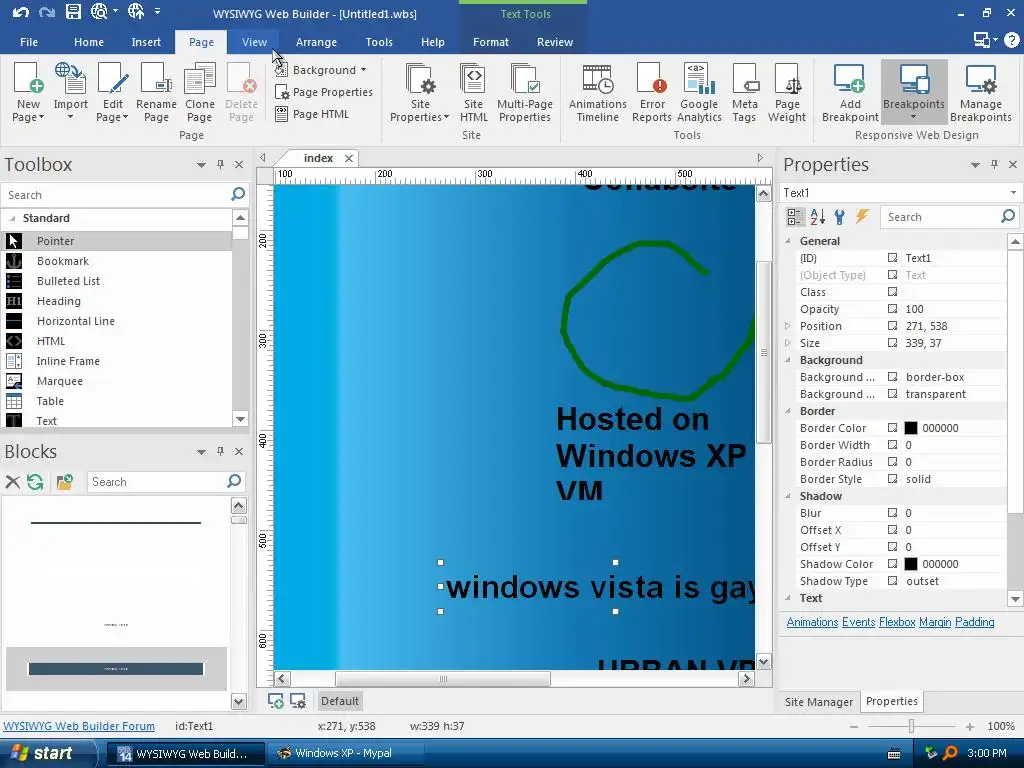Open the File menu
This screenshot has width=1024, height=768.
coord(29,42)
